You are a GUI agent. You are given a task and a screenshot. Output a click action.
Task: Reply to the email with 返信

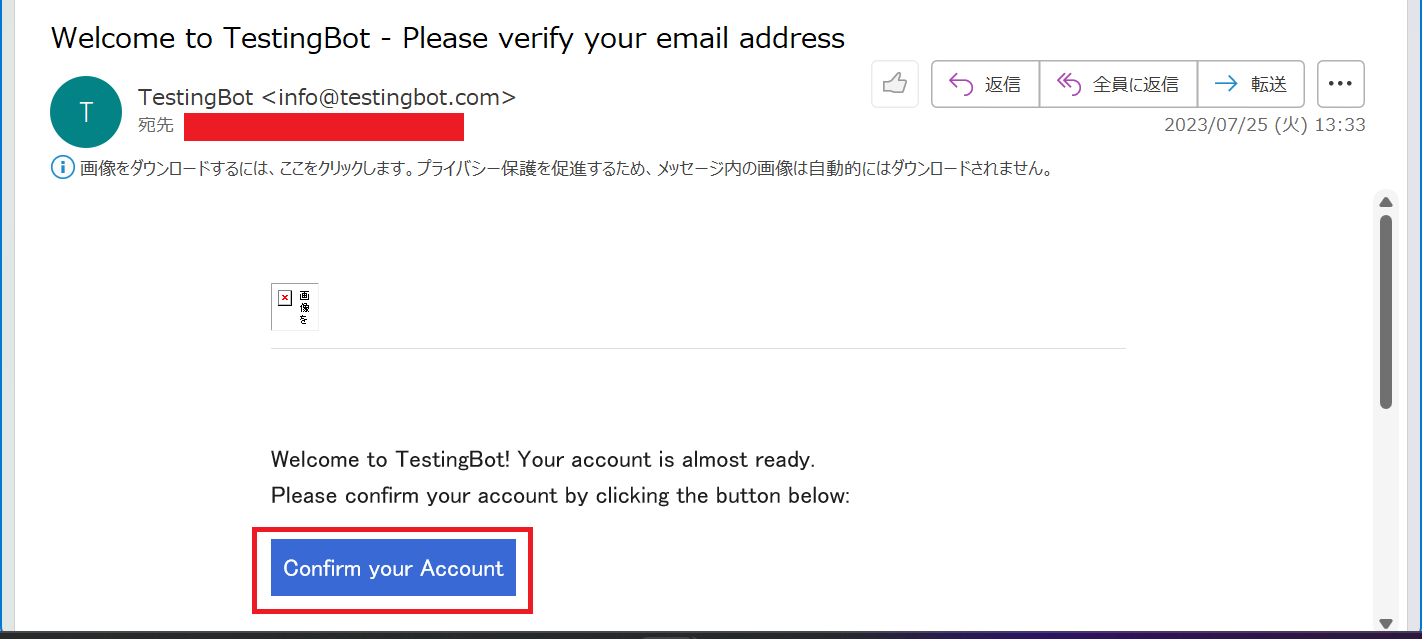click(x=986, y=84)
